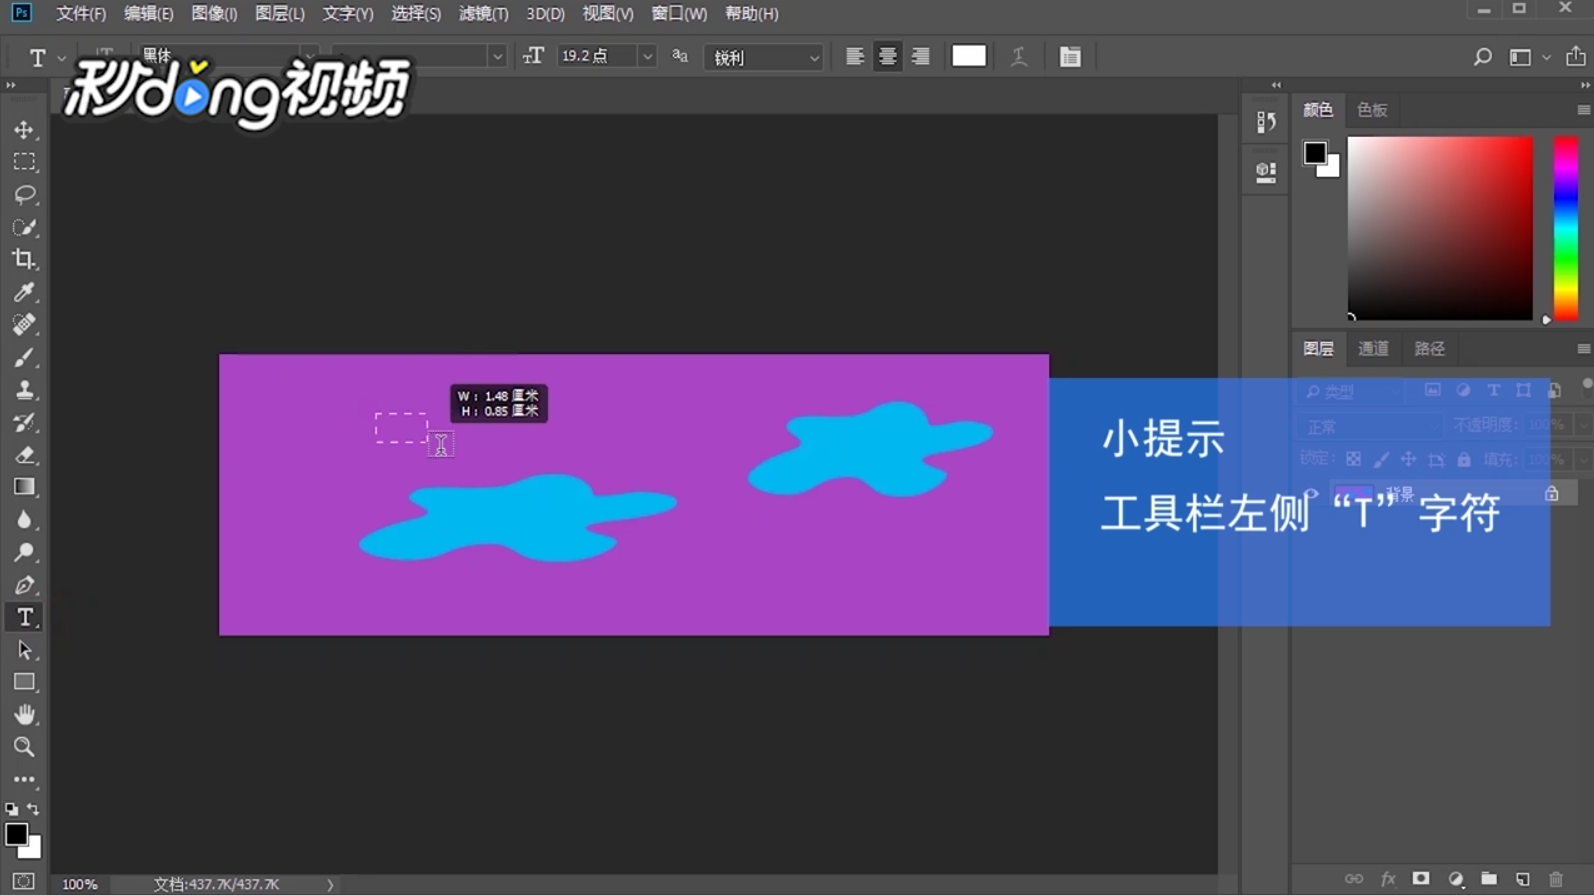This screenshot has height=895, width=1594.
Task: Click the hue spectrum slider
Action: 1566,229
